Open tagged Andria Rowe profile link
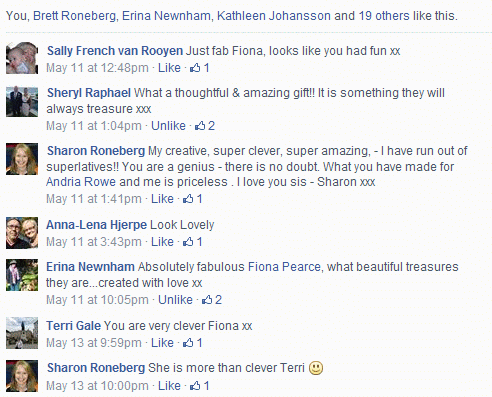This screenshot has width=492, height=397. coord(81,182)
